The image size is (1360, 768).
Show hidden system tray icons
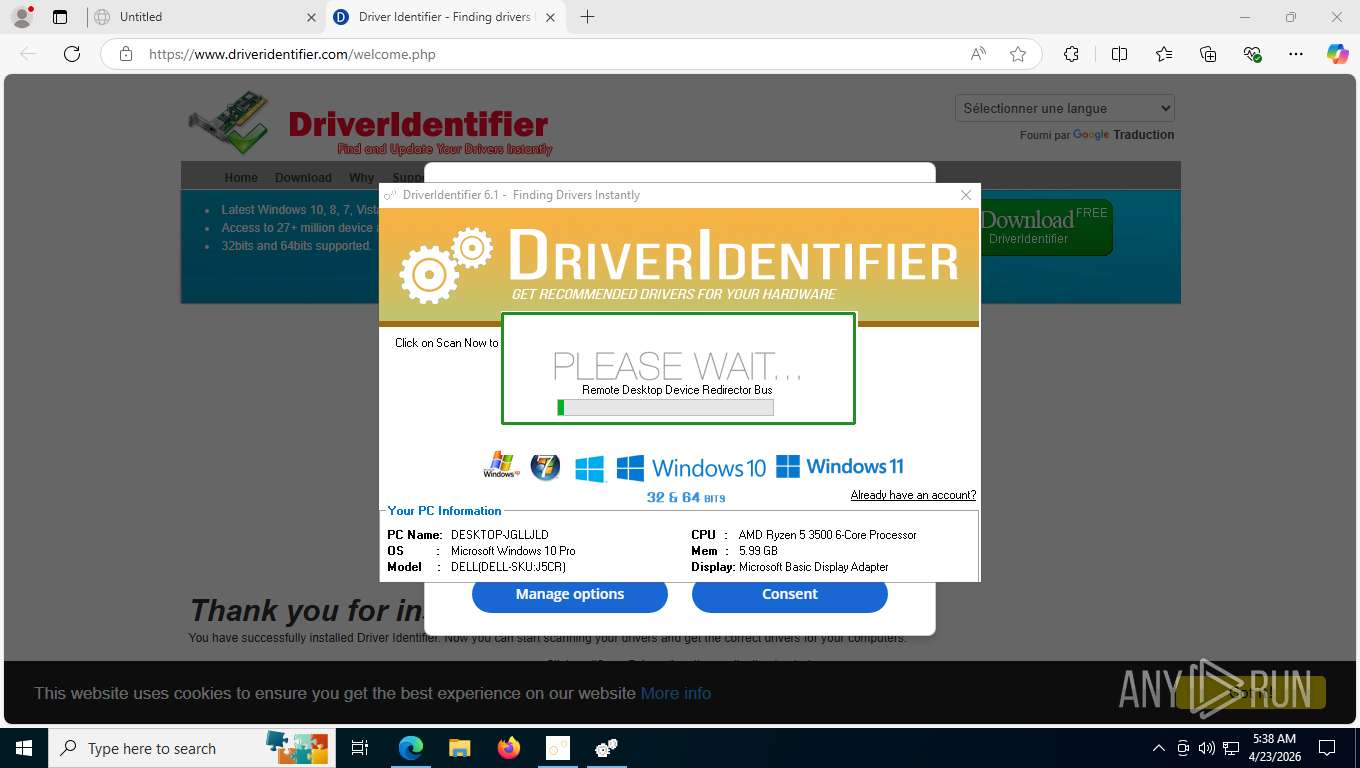pos(1159,748)
